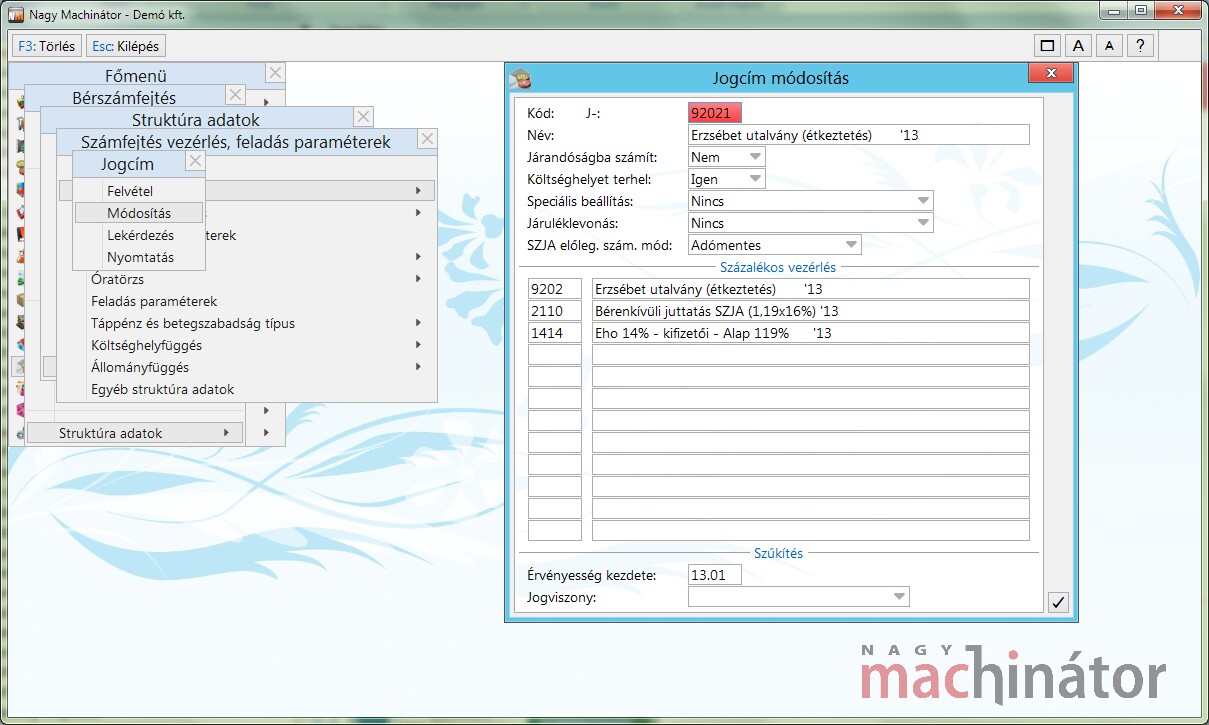The image size is (1209, 725).
Task: Click the Bérenkívüli juttatás SZJA row text
Action: pyautogui.click(x=811, y=311)
